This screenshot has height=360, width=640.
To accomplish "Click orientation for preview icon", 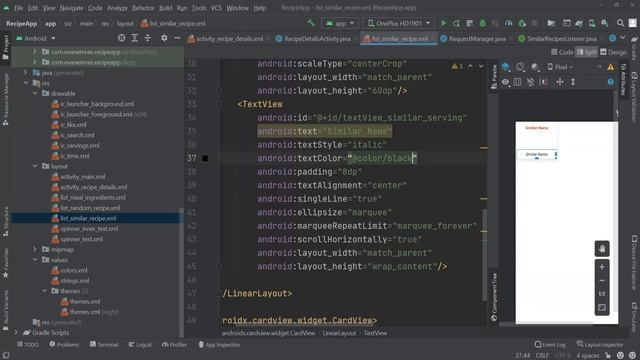I will pyautogui.click(x=520, y=67).
